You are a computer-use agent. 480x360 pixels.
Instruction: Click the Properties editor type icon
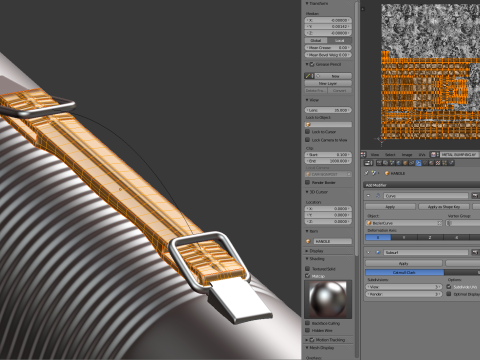tap(368, 163)
